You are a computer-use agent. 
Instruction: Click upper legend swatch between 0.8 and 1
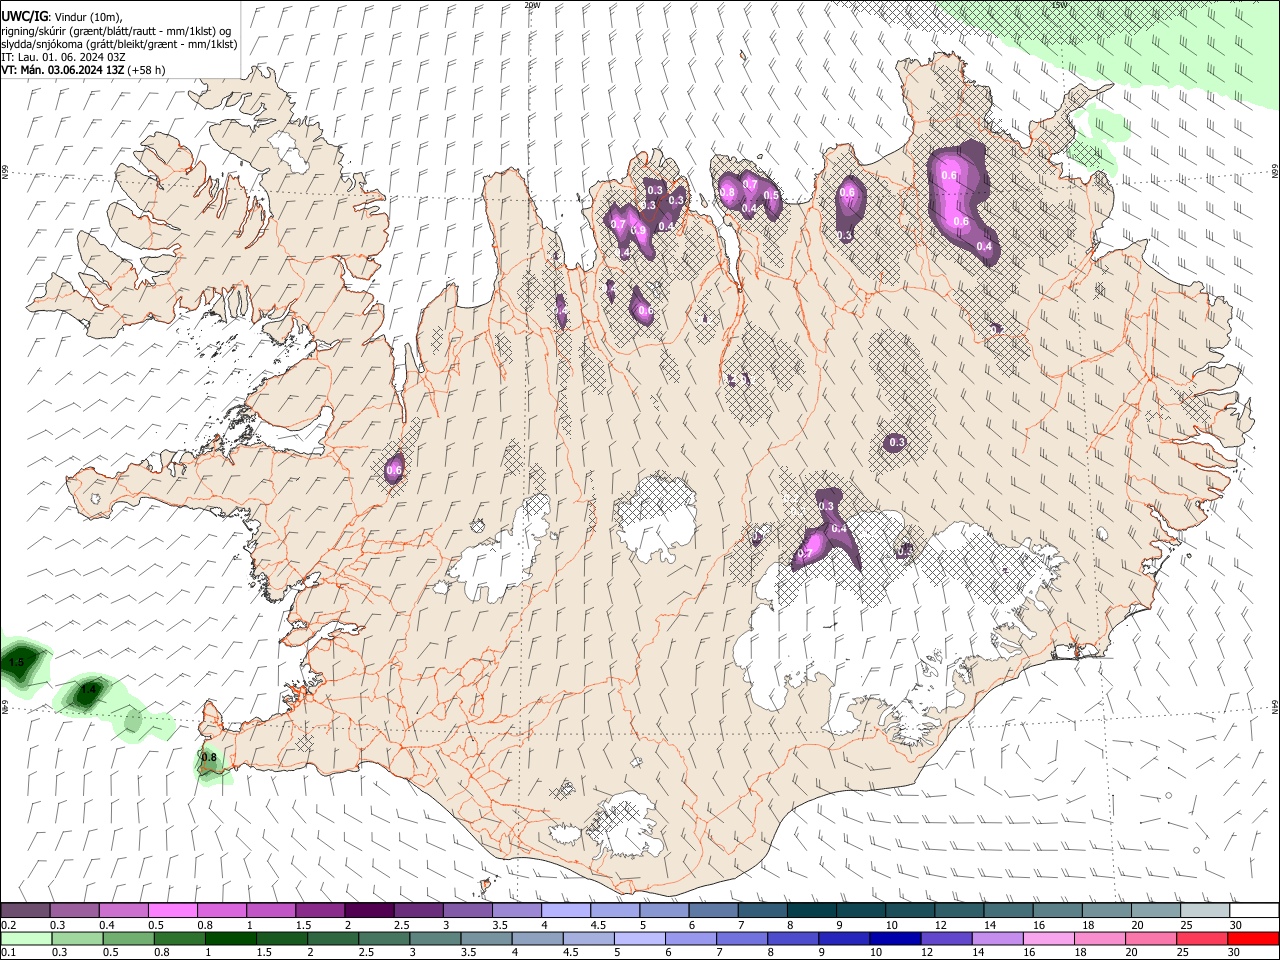pyautogui.click(x=222, y=910)
